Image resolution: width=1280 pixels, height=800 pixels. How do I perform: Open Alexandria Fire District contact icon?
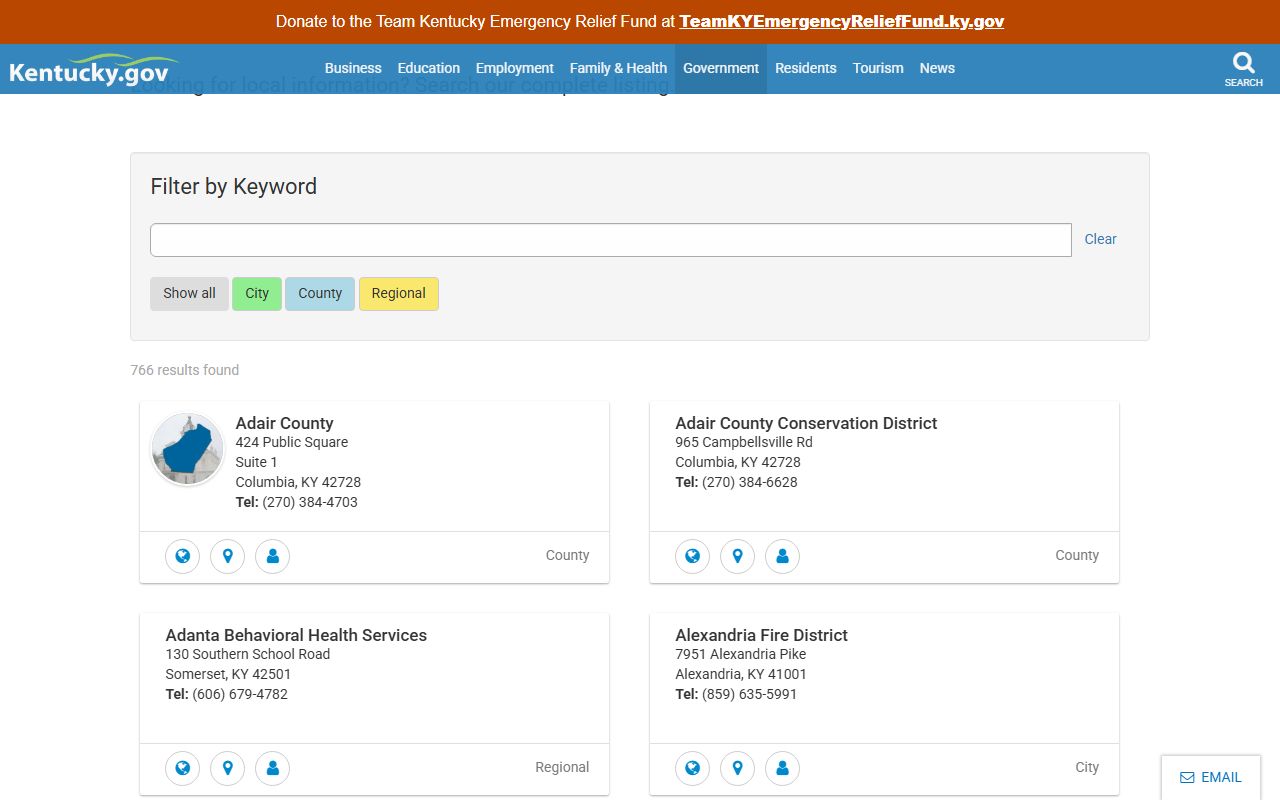(782, 768)
